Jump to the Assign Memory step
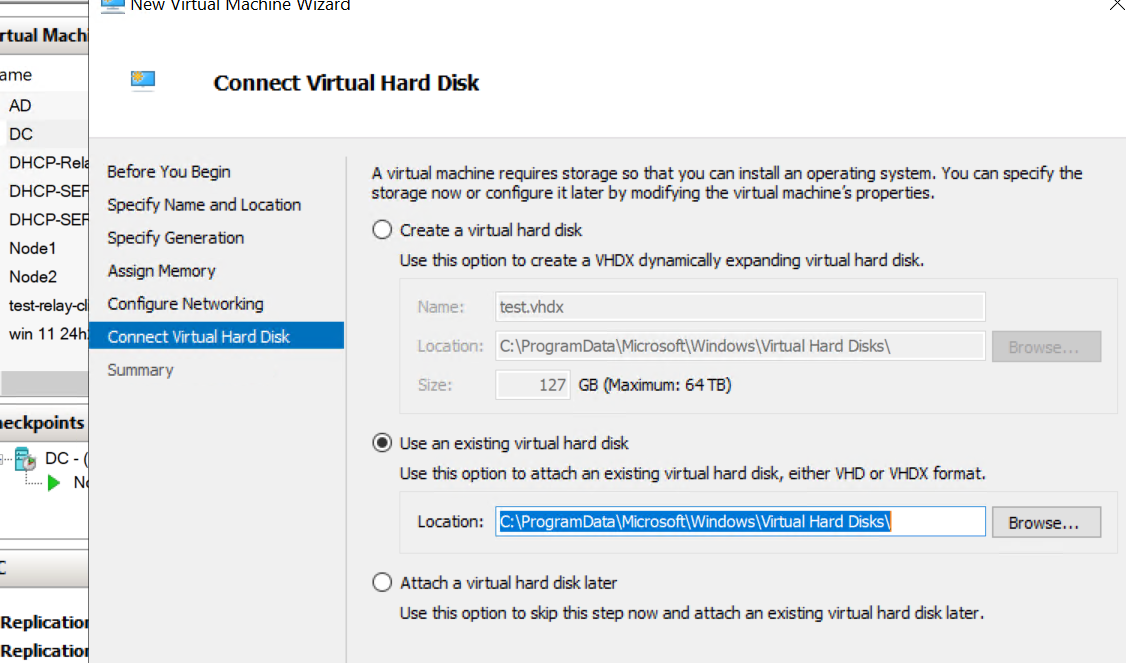The image size is (1126, 663). [x=161, y=271]
